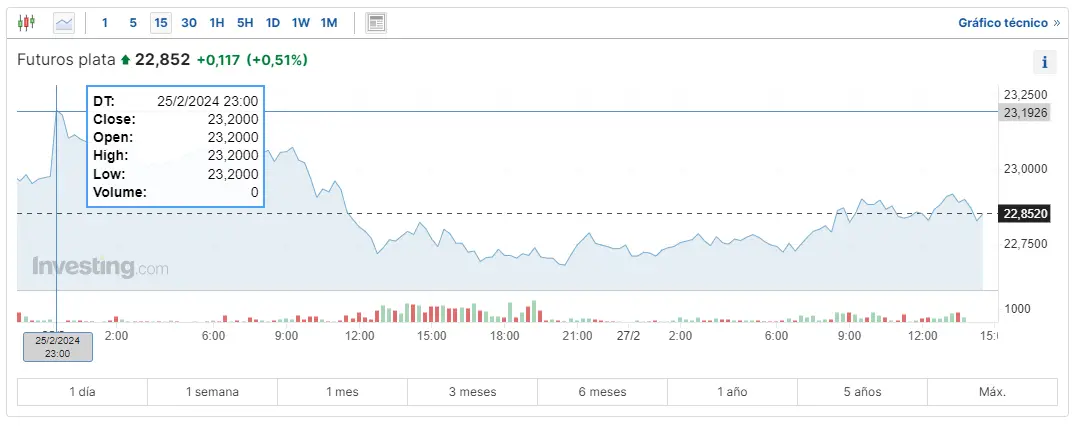This screenshot has width=1075, height=426.
Task: Toggle the 15-minute interval
Action: point(161,22)
